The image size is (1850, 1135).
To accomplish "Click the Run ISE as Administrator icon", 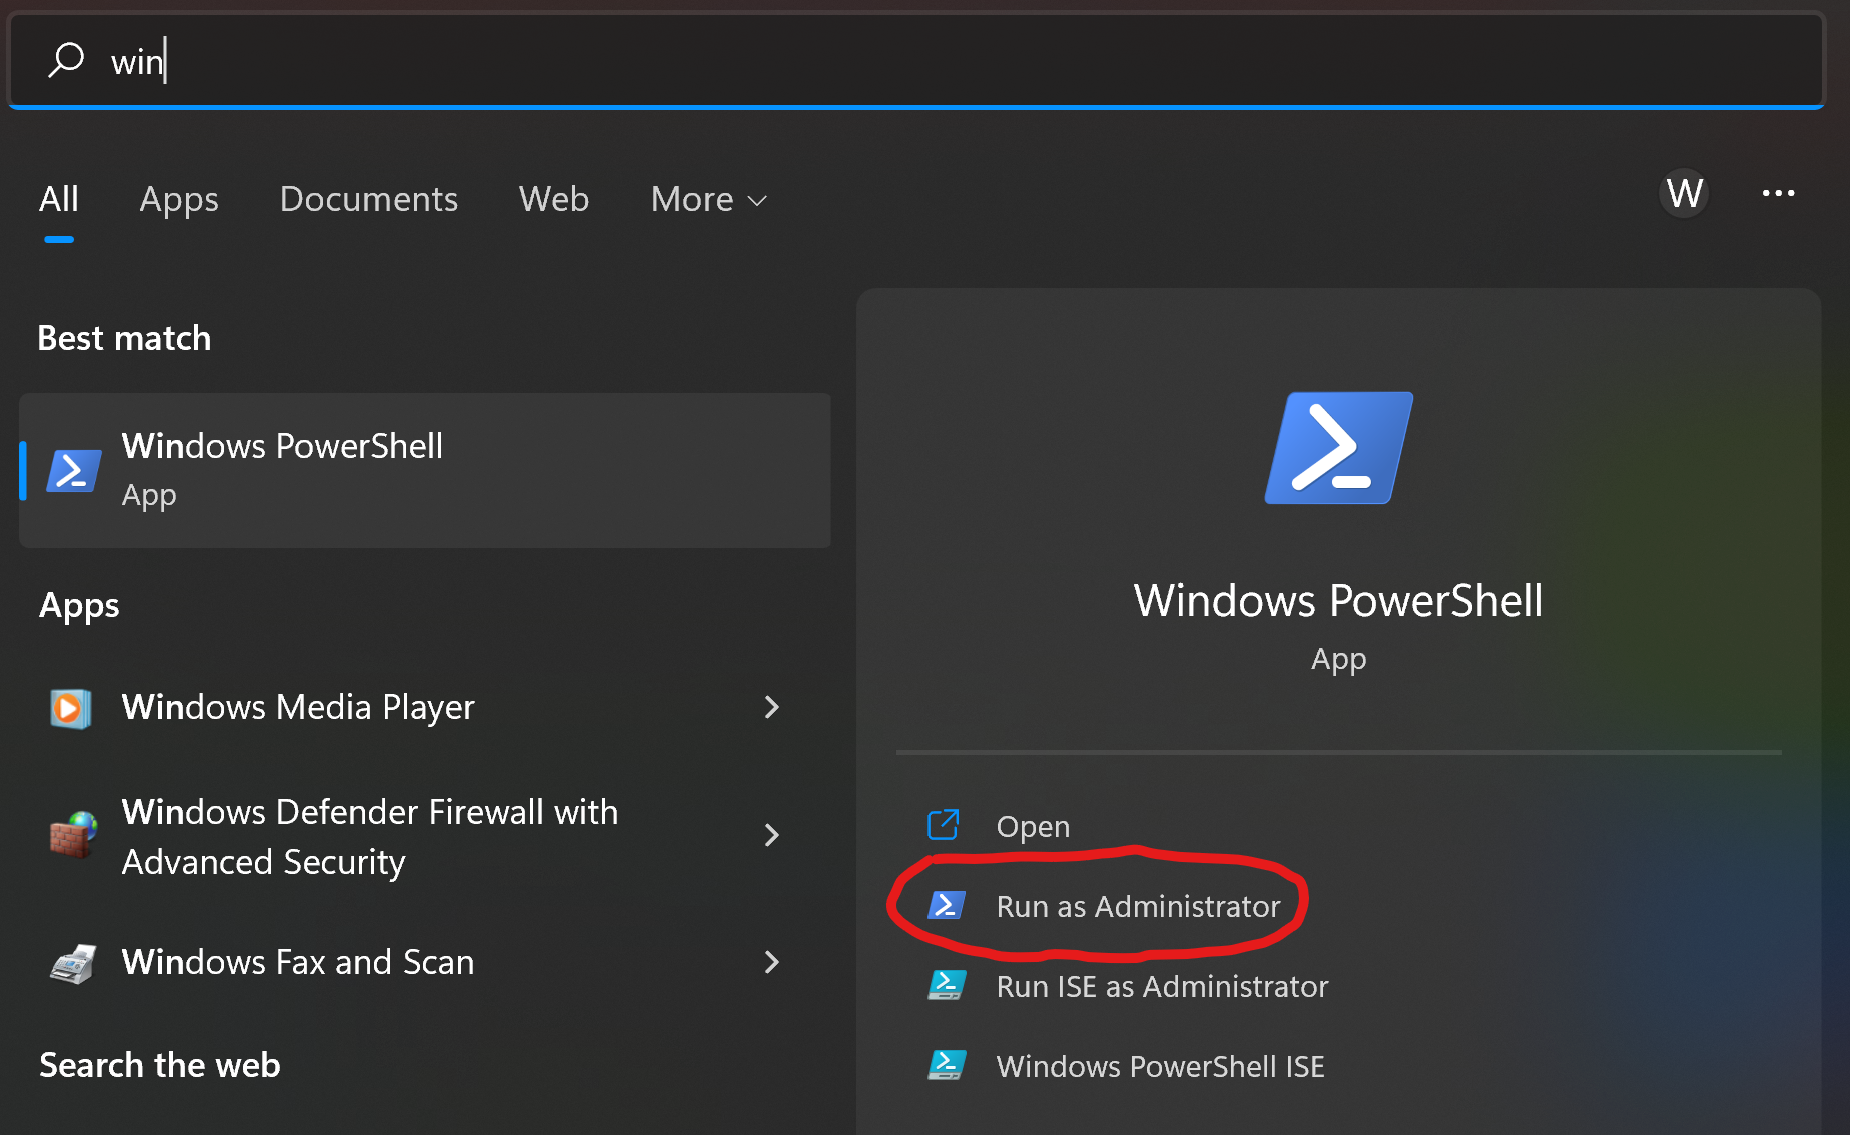I will [946, 986].
